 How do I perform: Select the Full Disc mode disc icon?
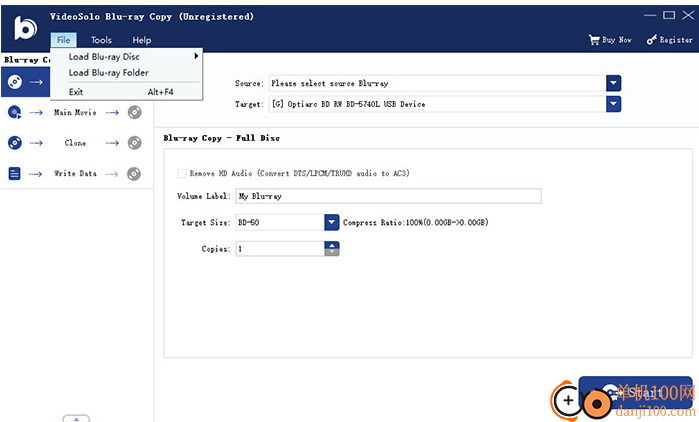15,82
